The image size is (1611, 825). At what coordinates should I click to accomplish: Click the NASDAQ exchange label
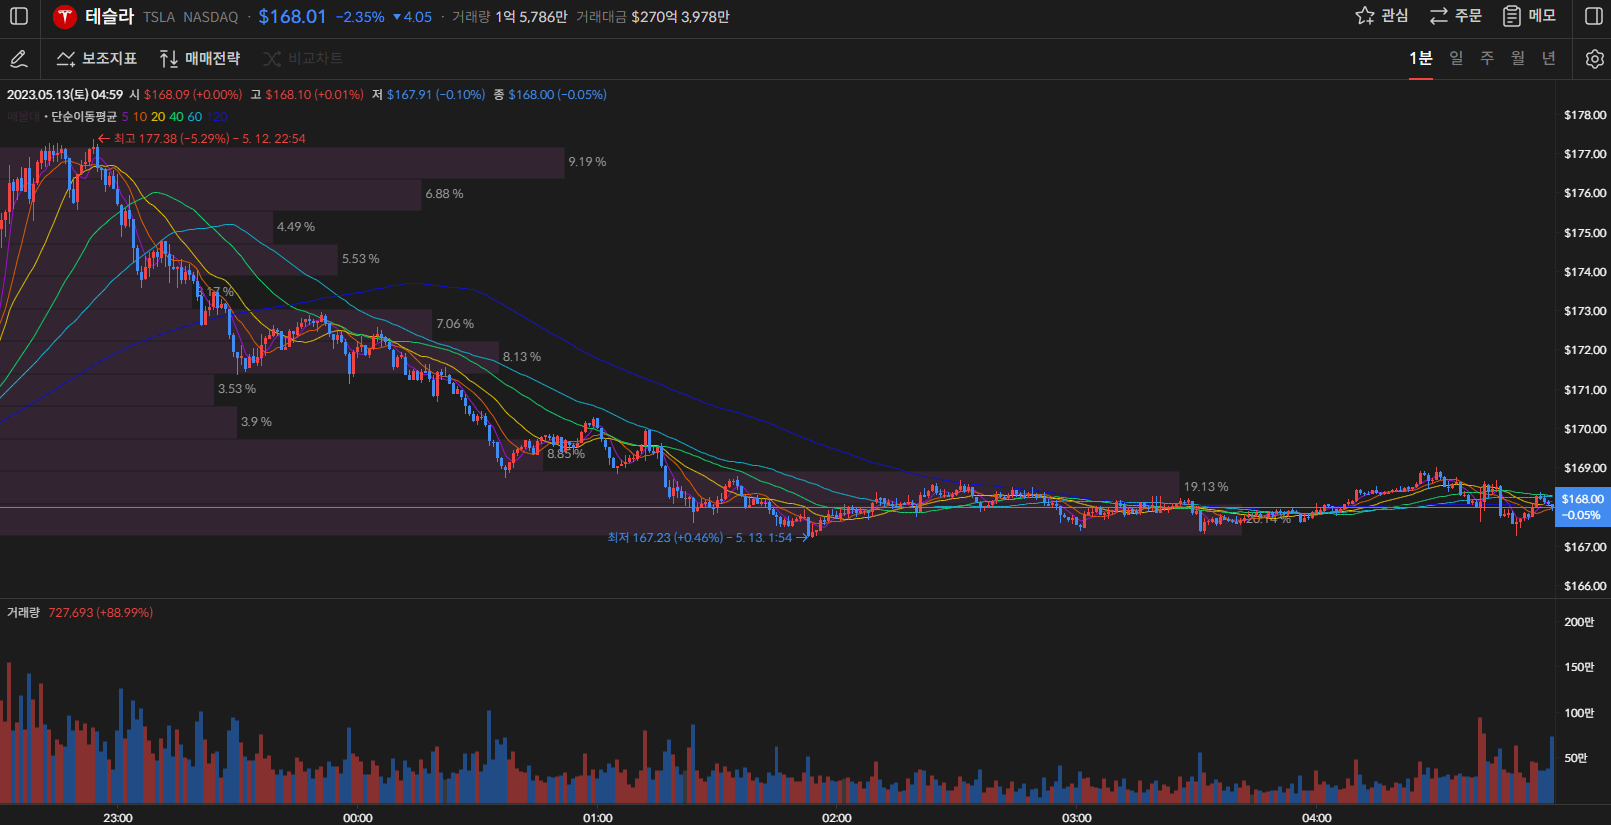pos(211,17)
